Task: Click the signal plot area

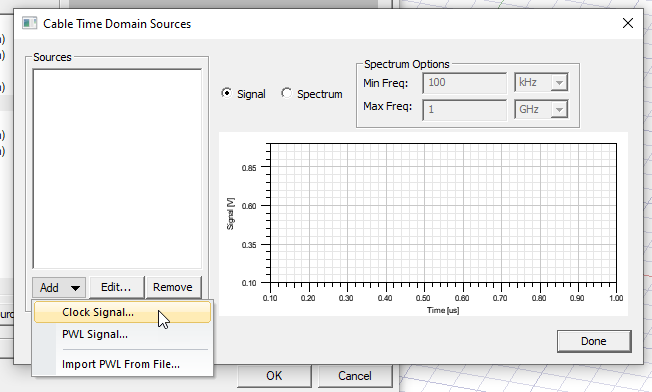Action: click(x=443, y=213)
